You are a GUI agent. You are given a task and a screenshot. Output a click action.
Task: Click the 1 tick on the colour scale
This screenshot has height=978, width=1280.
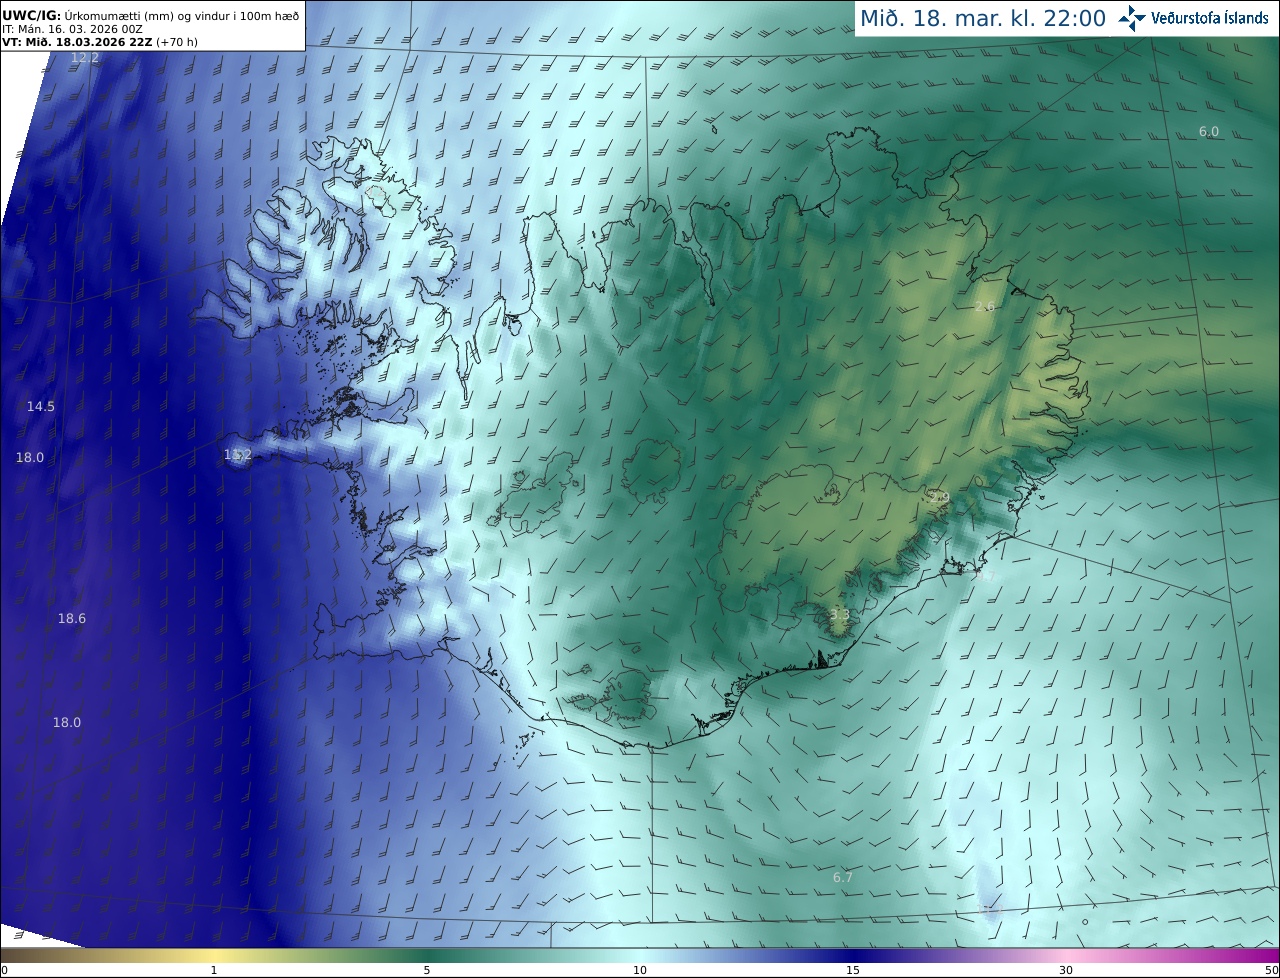214,970
